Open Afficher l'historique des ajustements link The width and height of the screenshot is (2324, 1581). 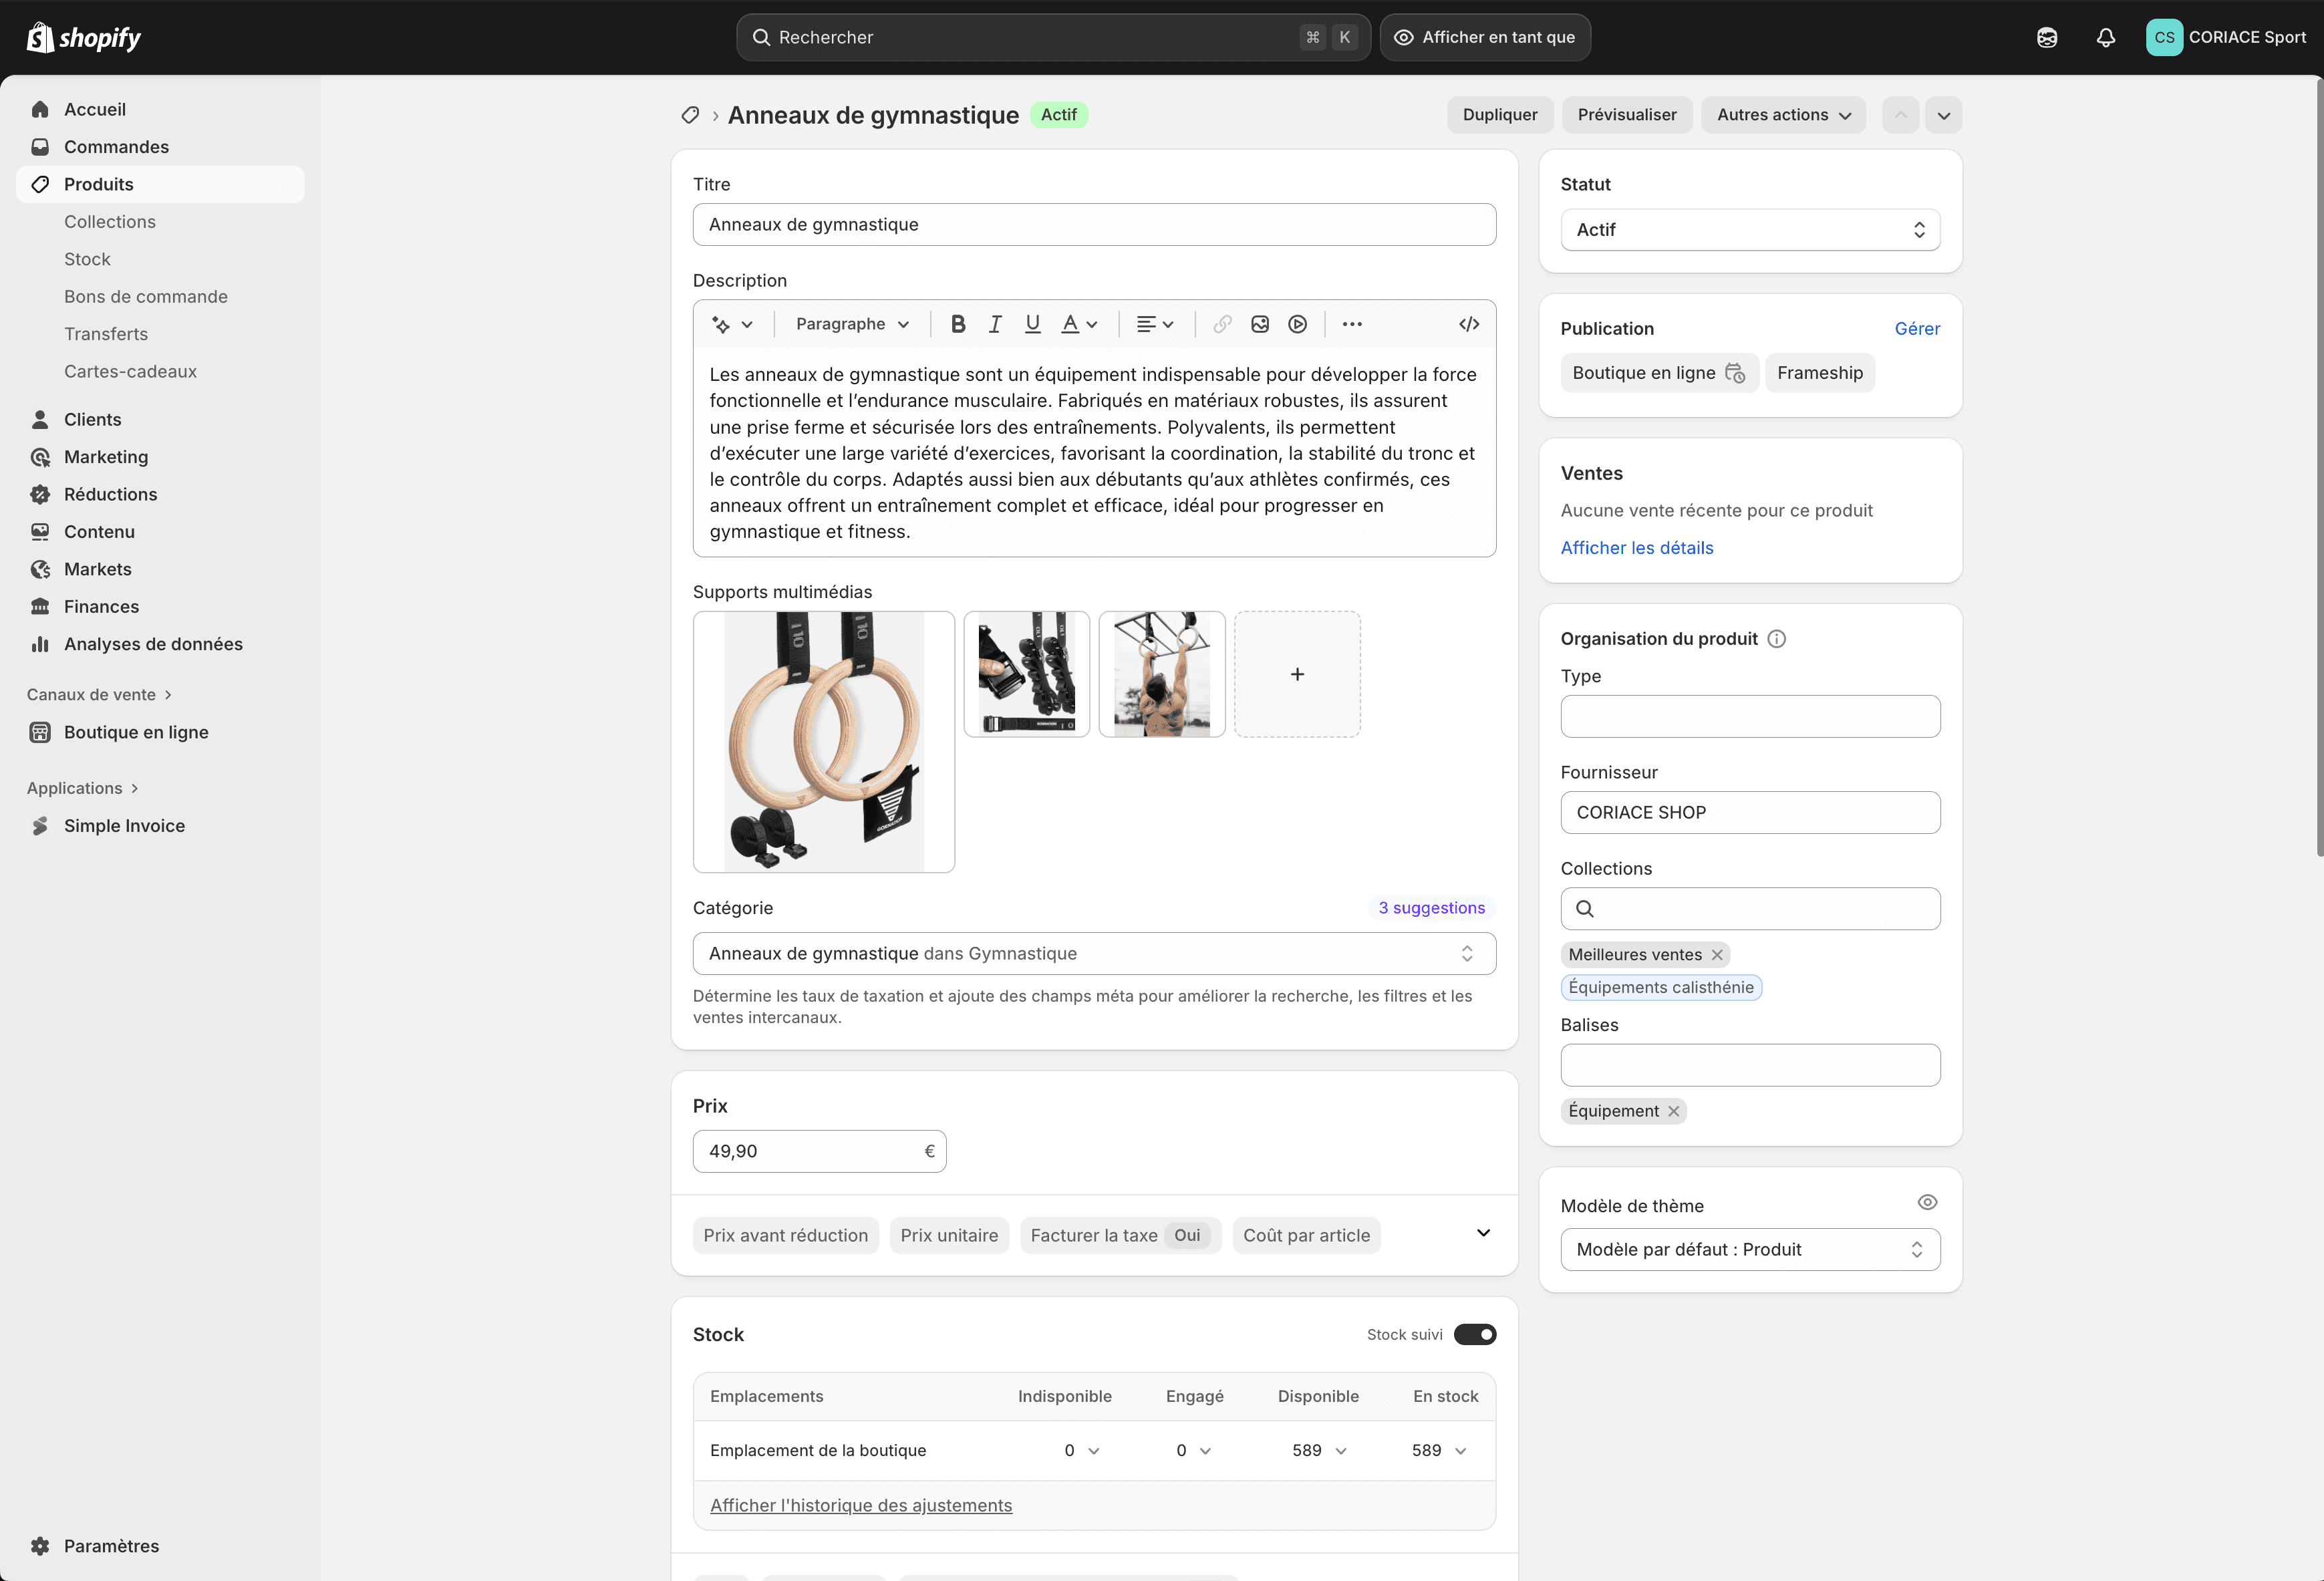click(860, 1505)
